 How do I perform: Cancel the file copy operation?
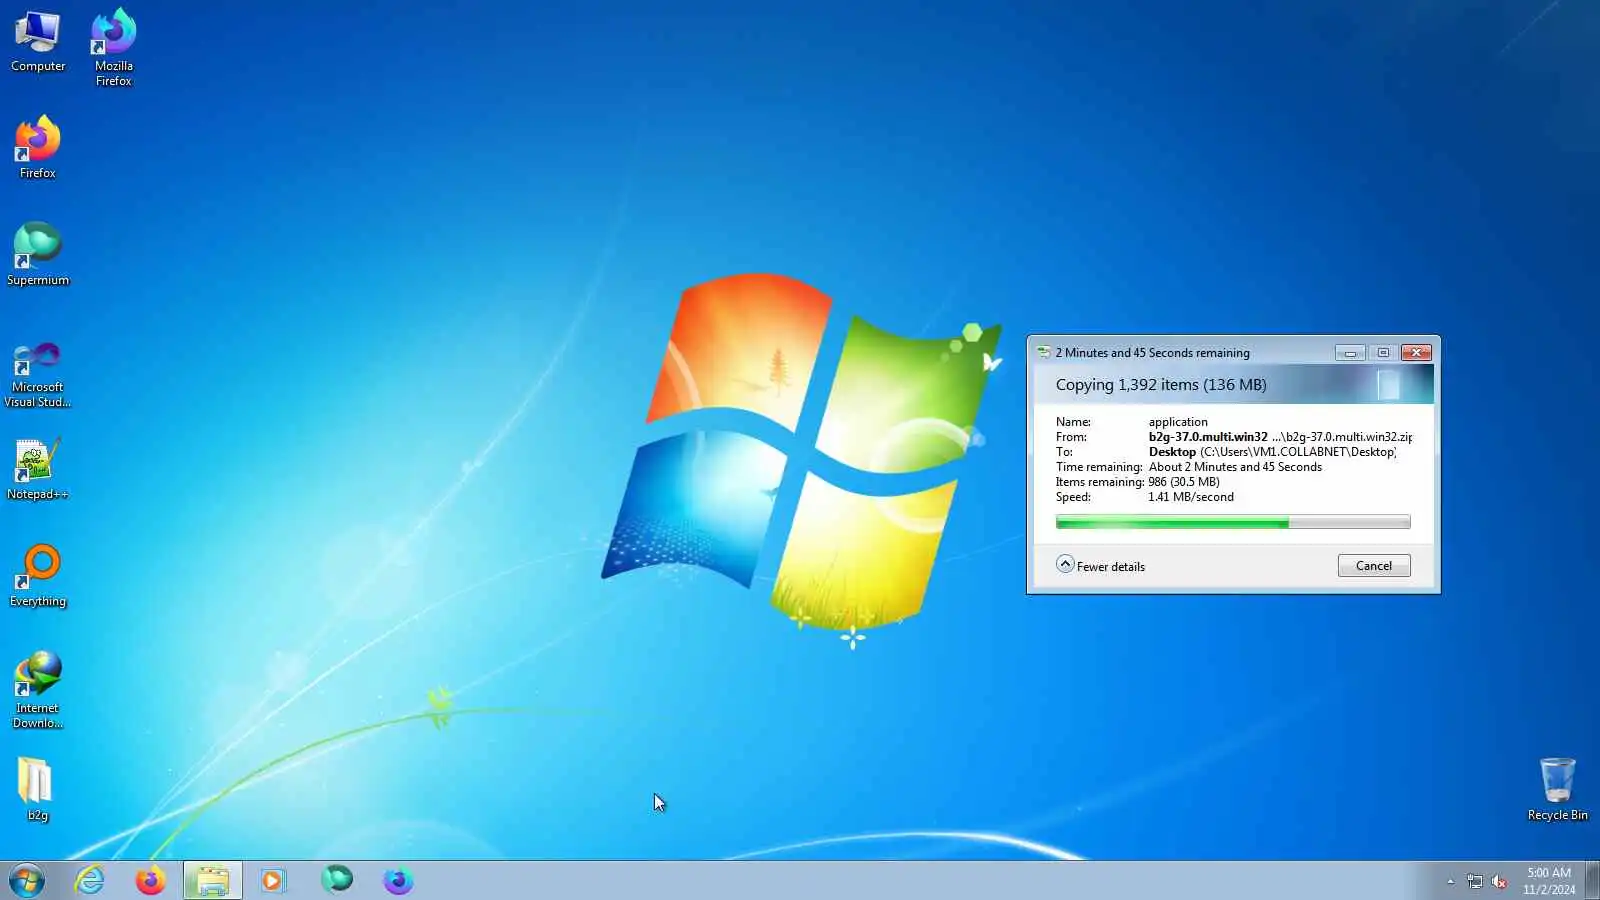point(1374,566)
